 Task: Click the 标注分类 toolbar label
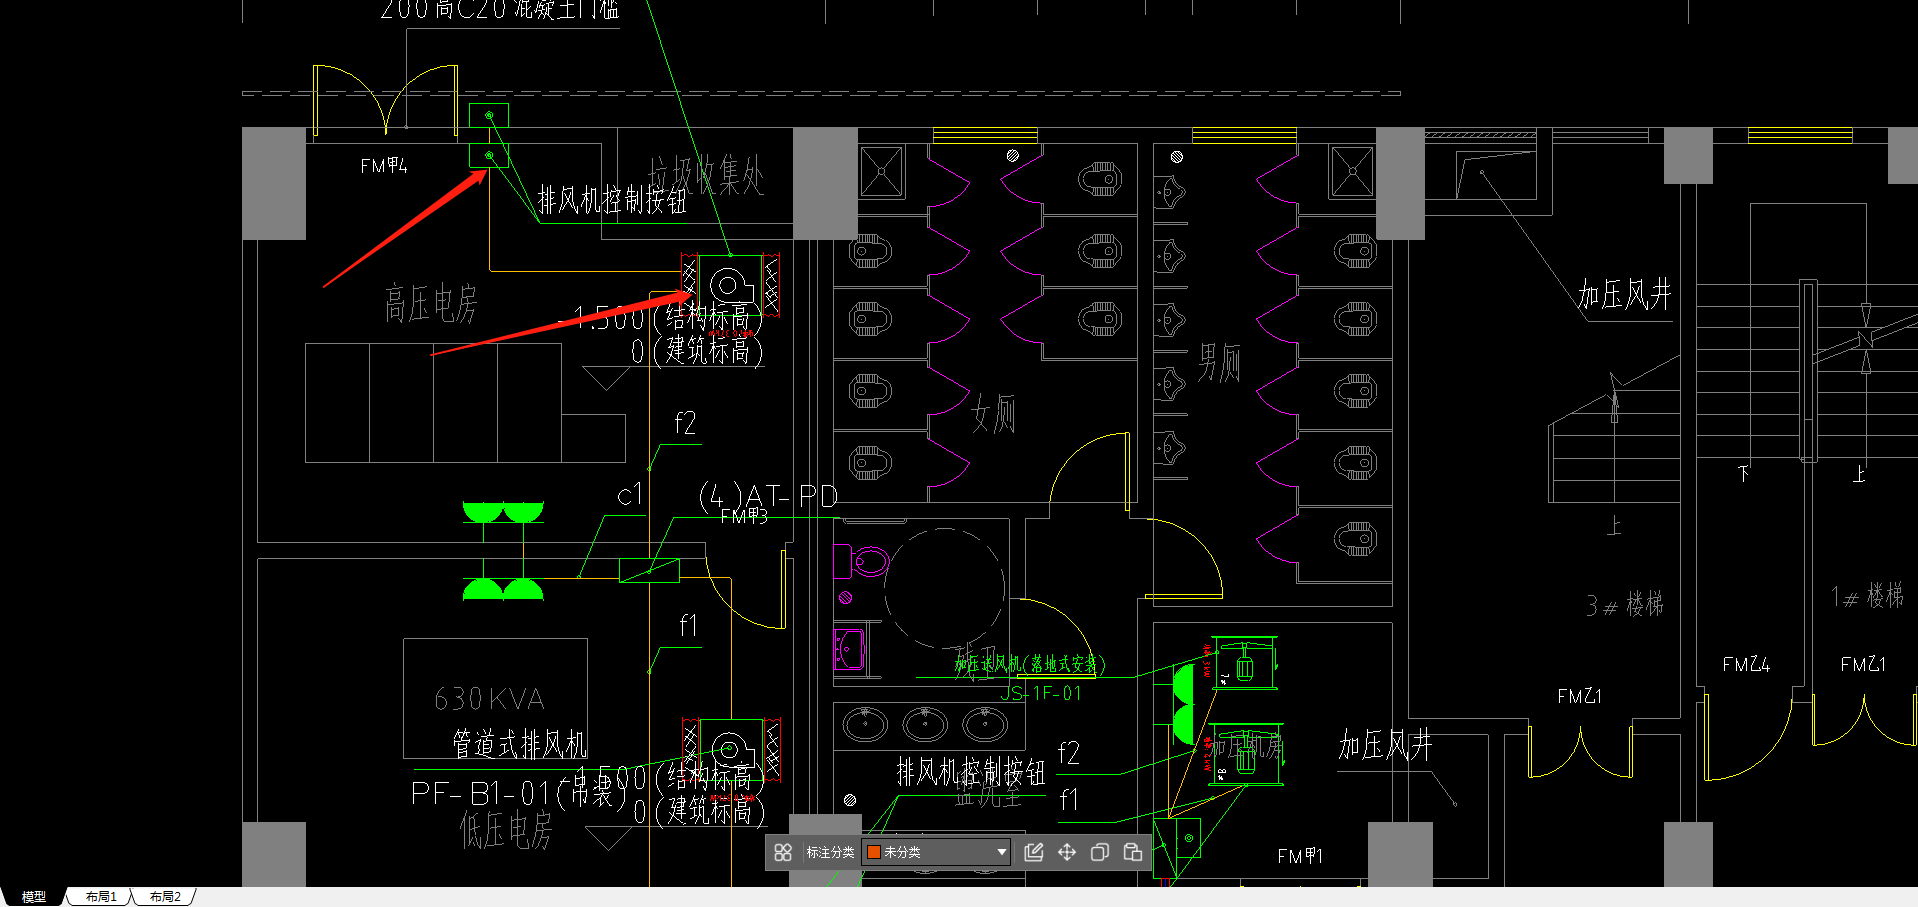tap(830, 852)
